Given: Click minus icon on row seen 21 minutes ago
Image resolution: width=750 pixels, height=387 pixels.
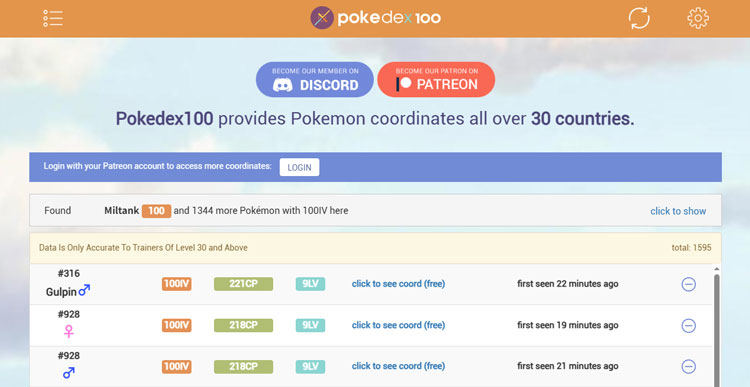Looking at the screenshot, I should point(688,367).
